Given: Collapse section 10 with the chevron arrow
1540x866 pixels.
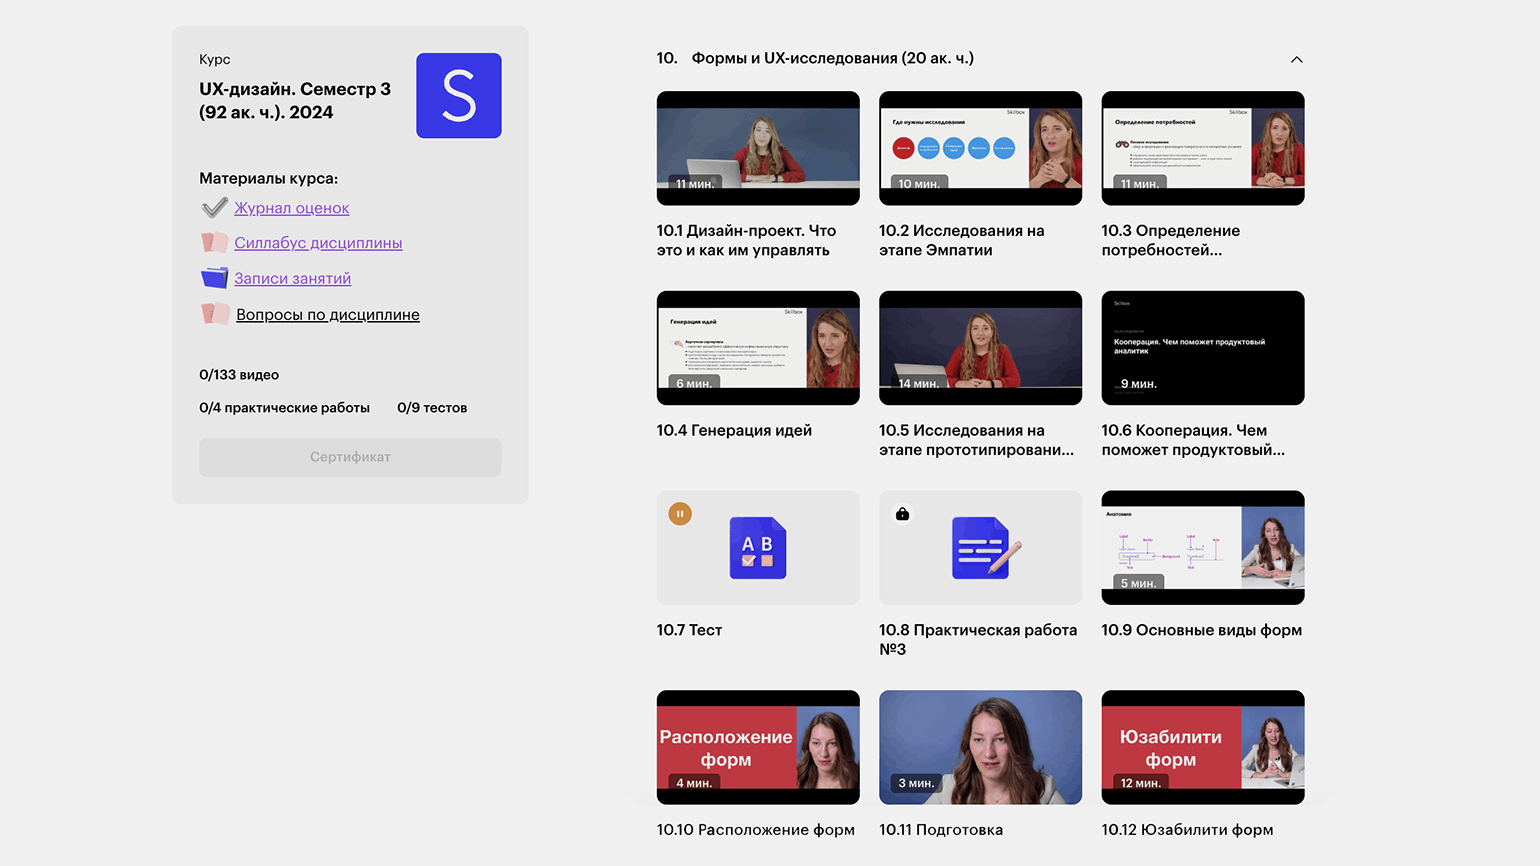Looking at the screenshot, I should [x=1296, y=60].
